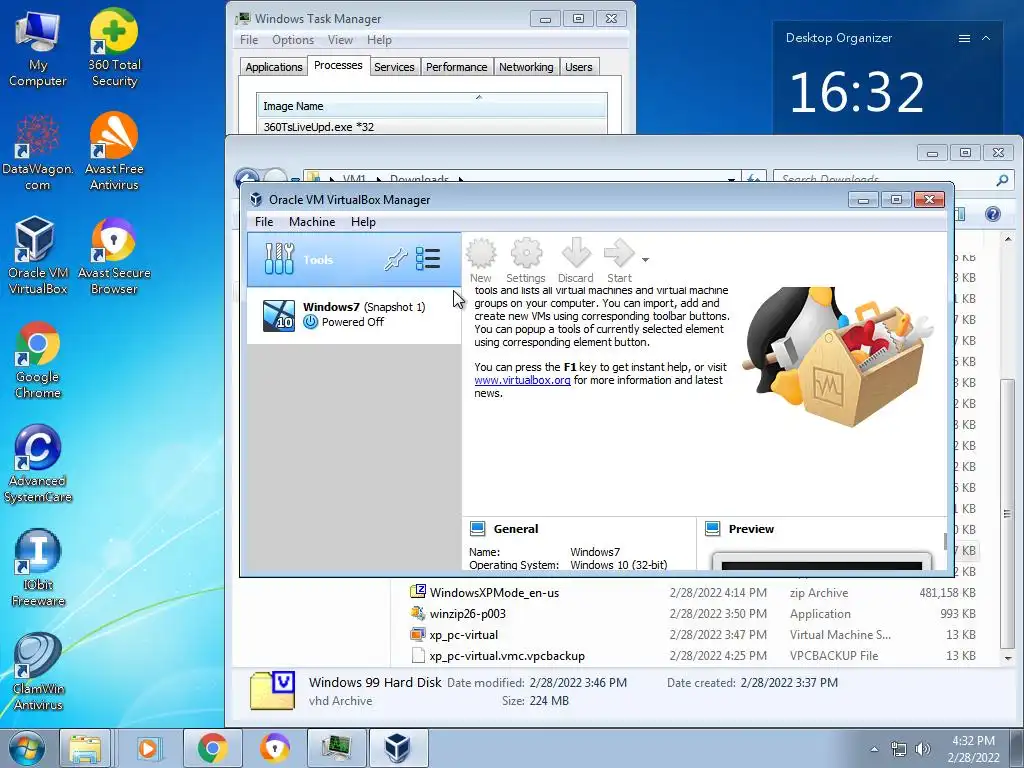Click the Discard toolbar button
Viewport: 1024px width, 768px height.
(575, 261)
